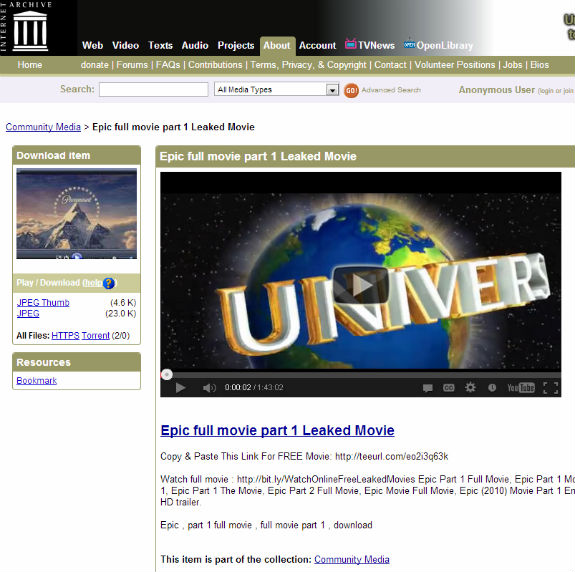Toggle closed captions CC icon
Screen dimensions: 575x572
pos(448,388)
